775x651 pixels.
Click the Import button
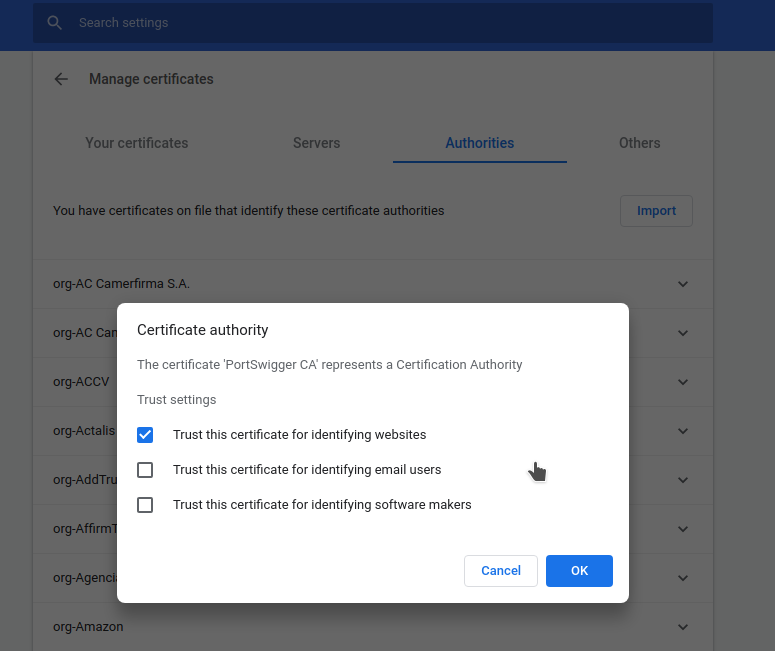tap(656, 211)
